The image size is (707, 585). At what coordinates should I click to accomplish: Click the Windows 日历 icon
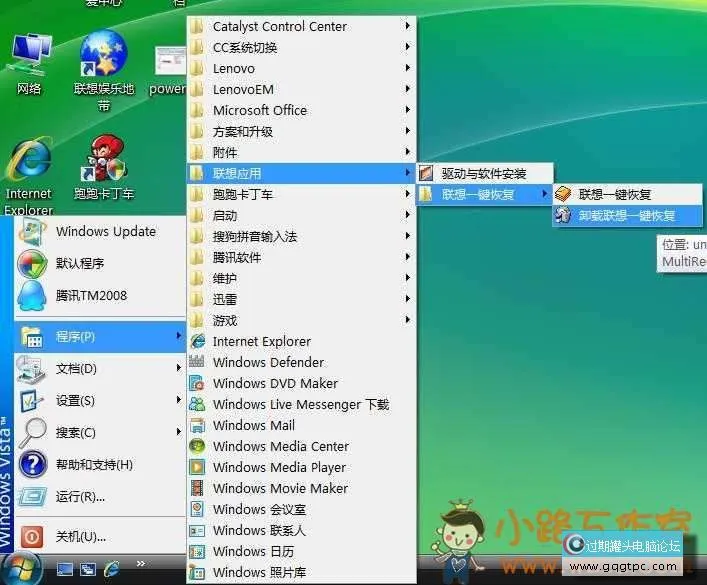click(x=197, y=551)
